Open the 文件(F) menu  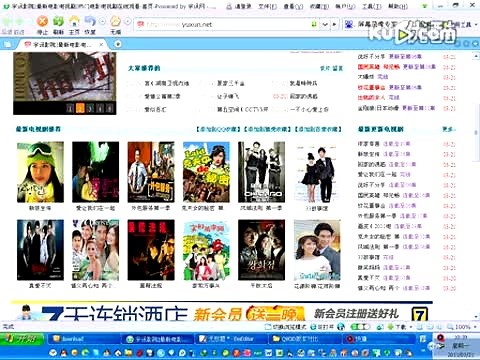click(268, 6)
